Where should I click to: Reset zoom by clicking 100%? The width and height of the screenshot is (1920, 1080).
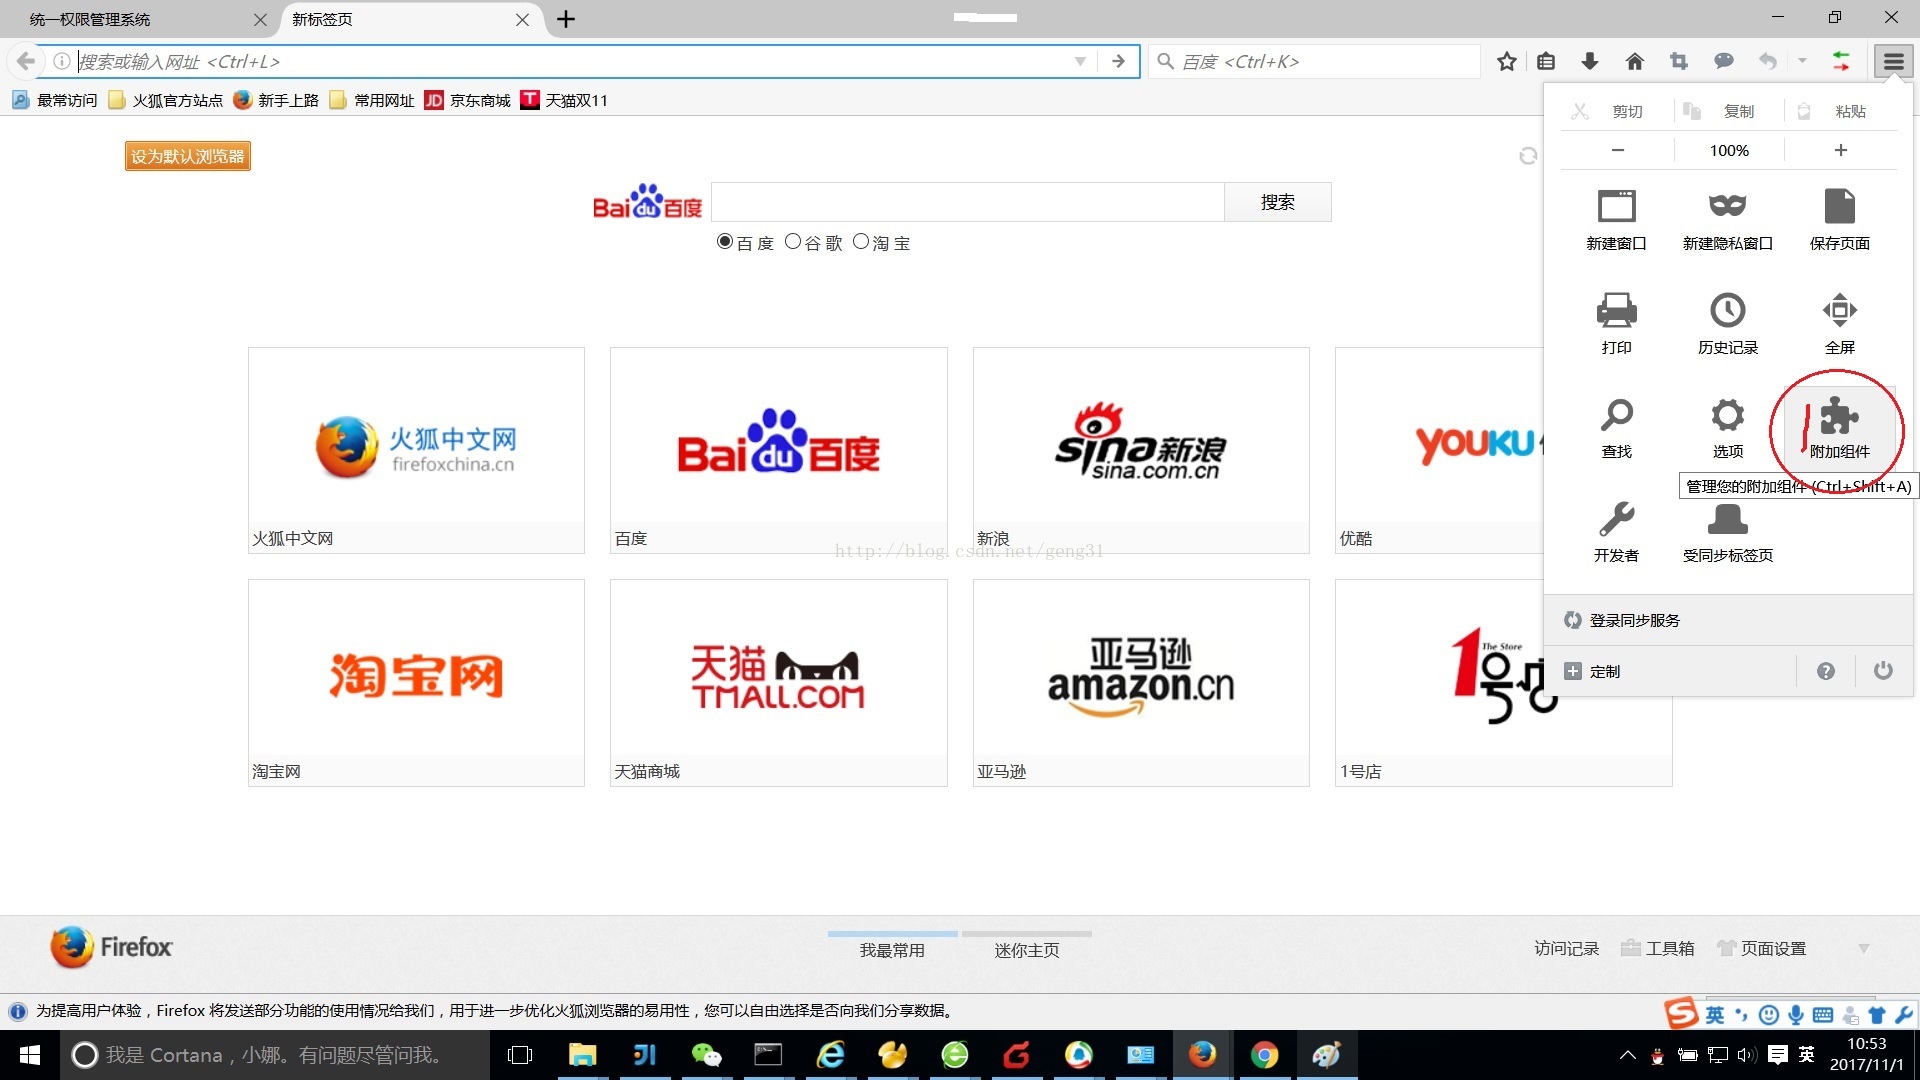click(1729, 150)
